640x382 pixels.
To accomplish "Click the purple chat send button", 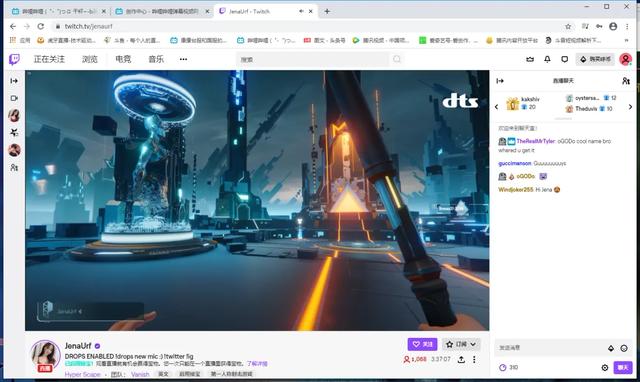I will click(622, 367).
